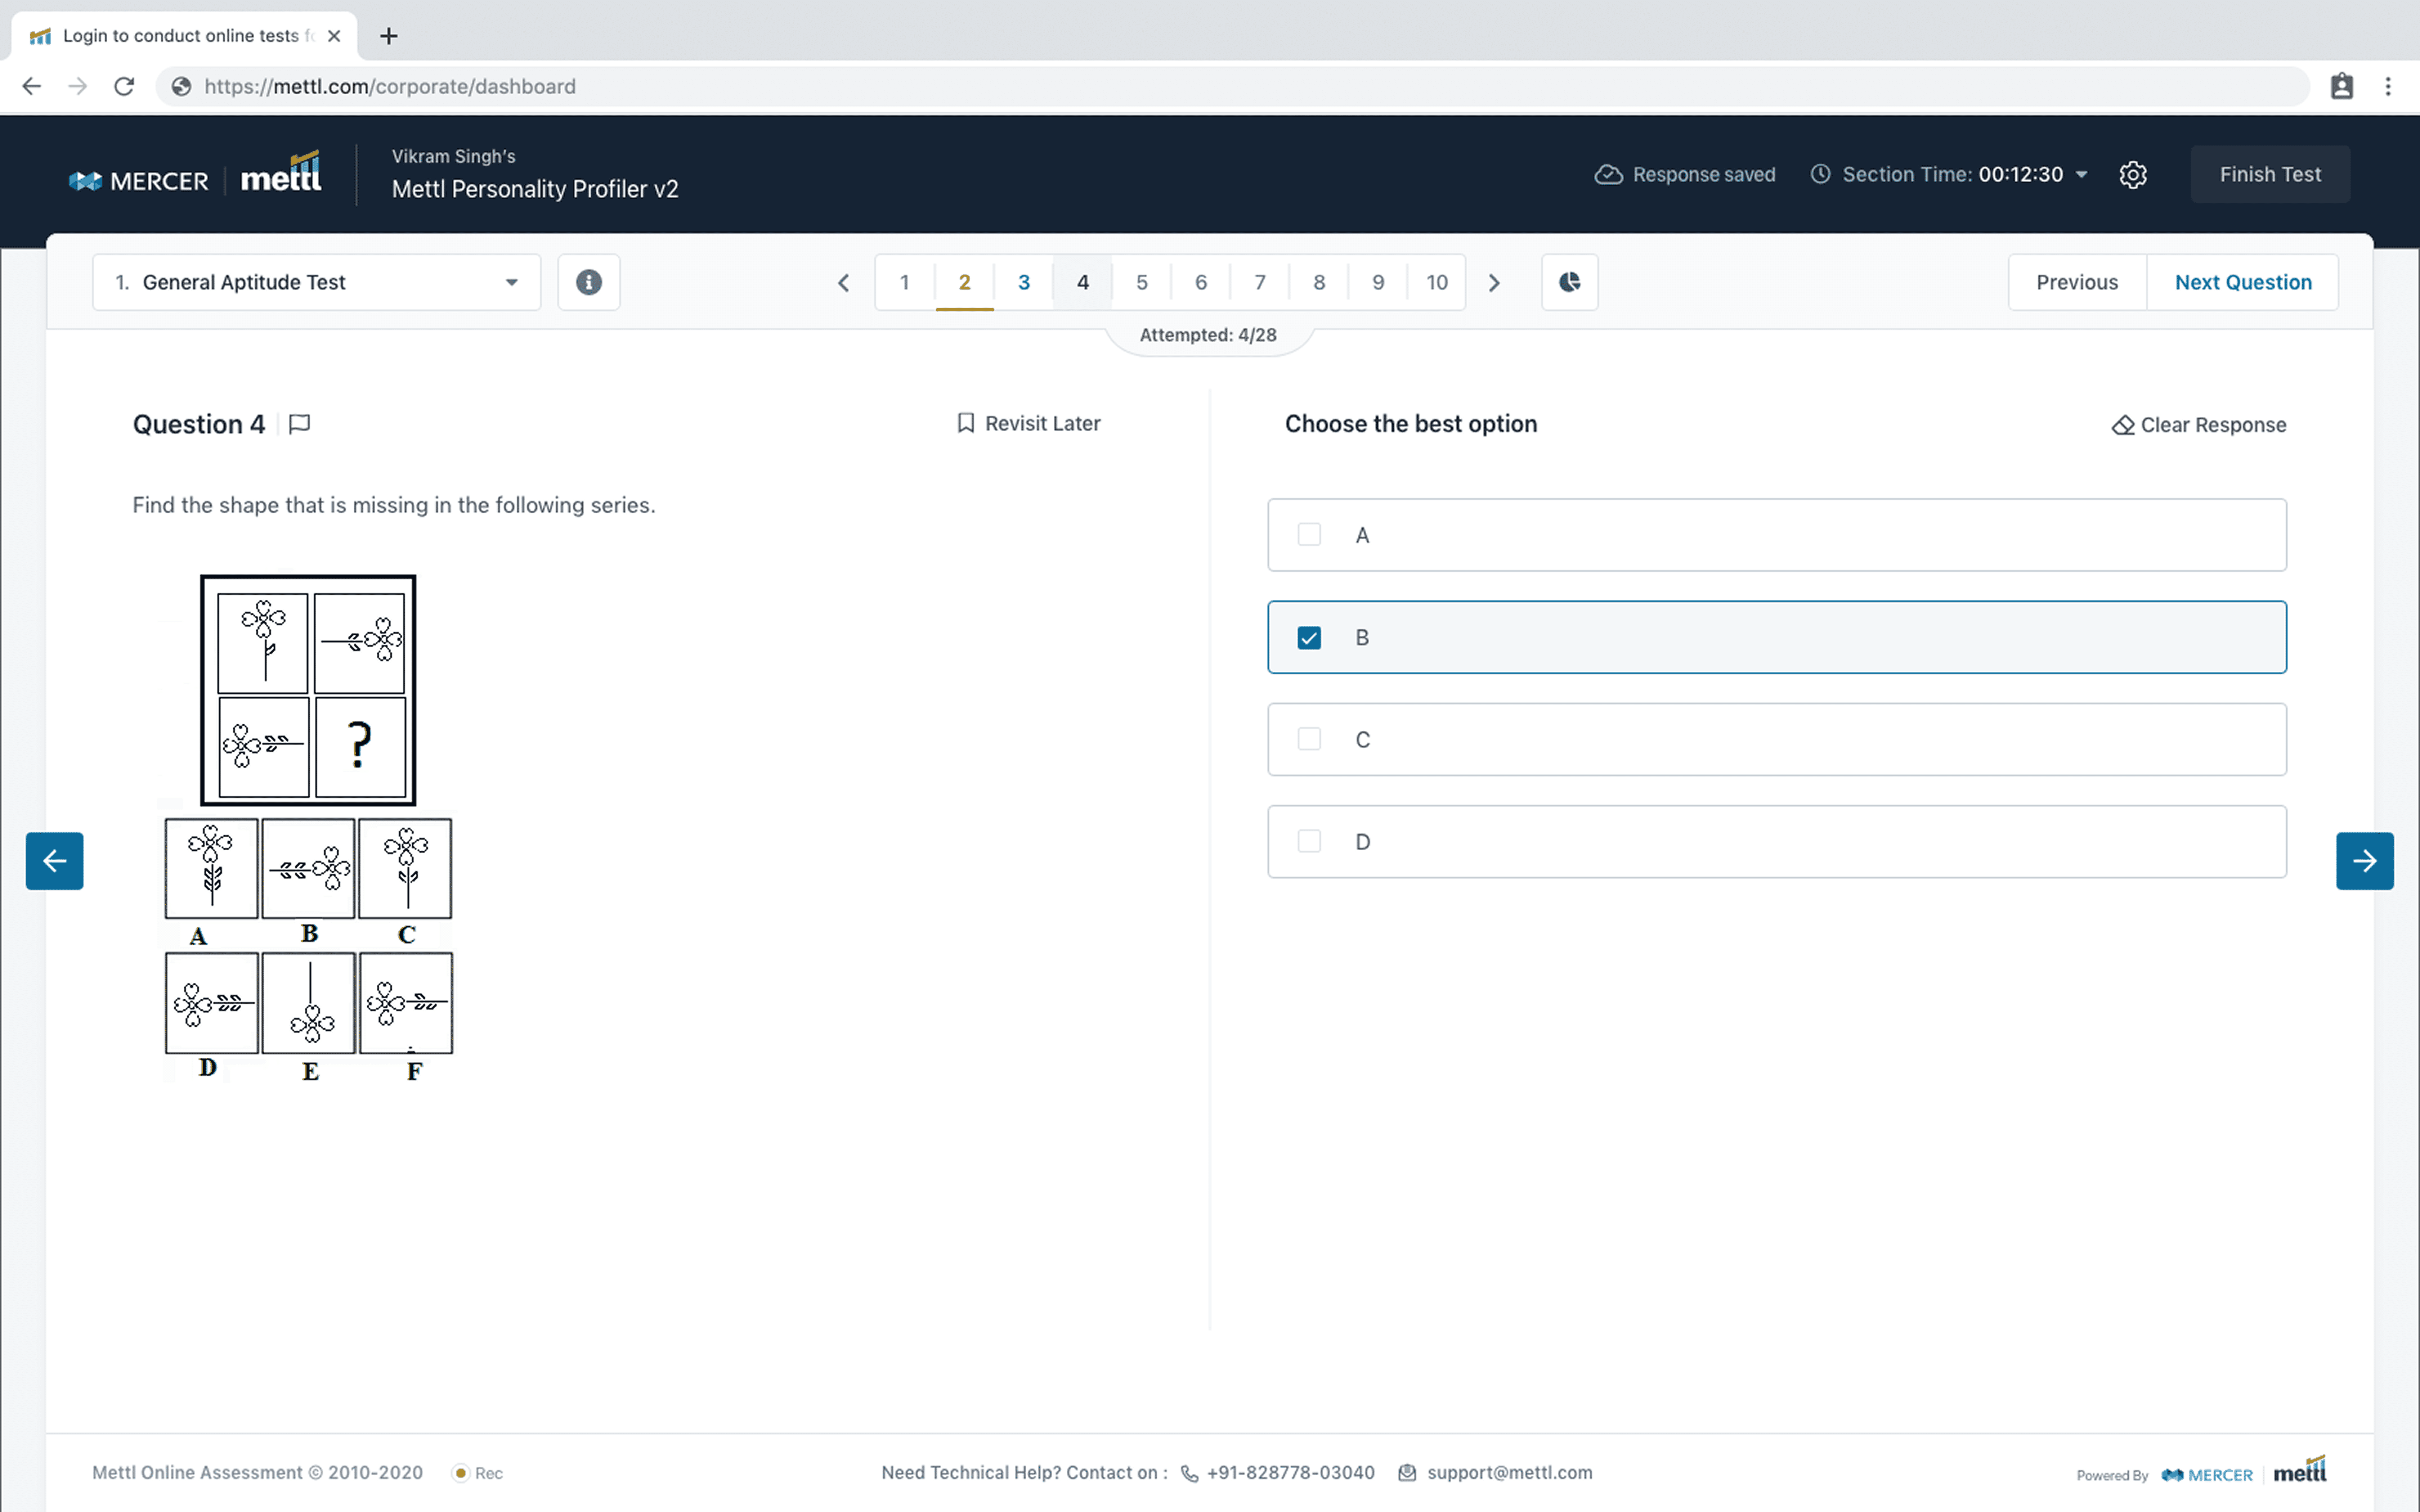
Task: Click the section info icon
Action: 588,282
